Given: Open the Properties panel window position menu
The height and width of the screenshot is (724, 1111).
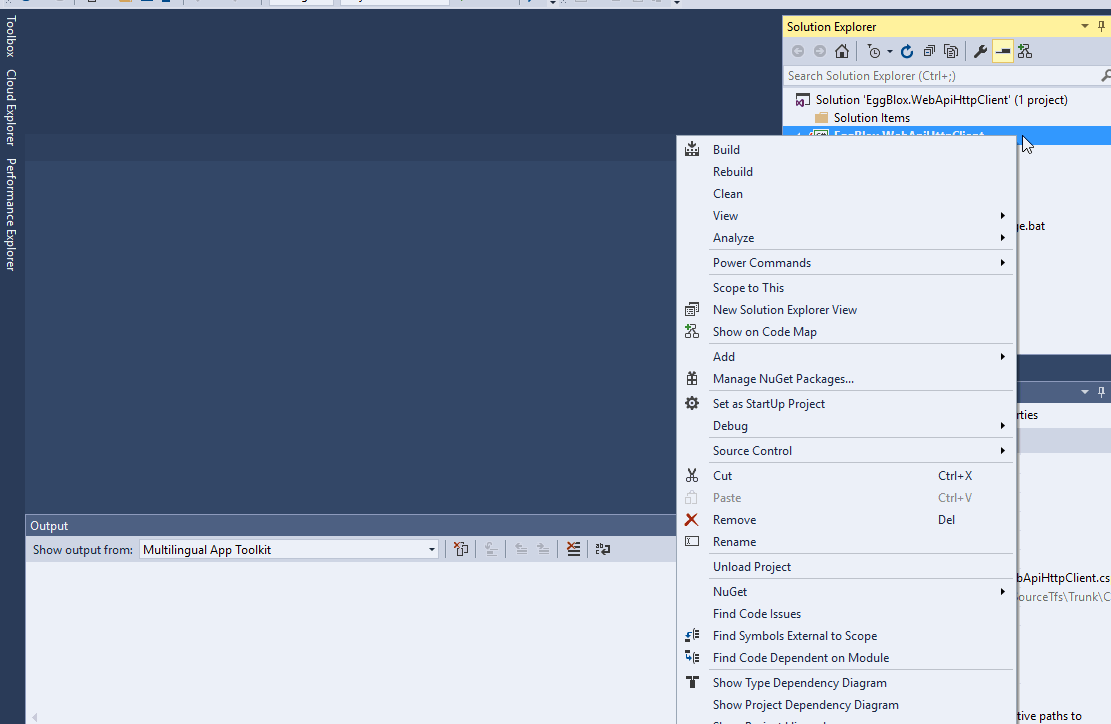Looking at the screenshot, I should tap(1085, 392).
